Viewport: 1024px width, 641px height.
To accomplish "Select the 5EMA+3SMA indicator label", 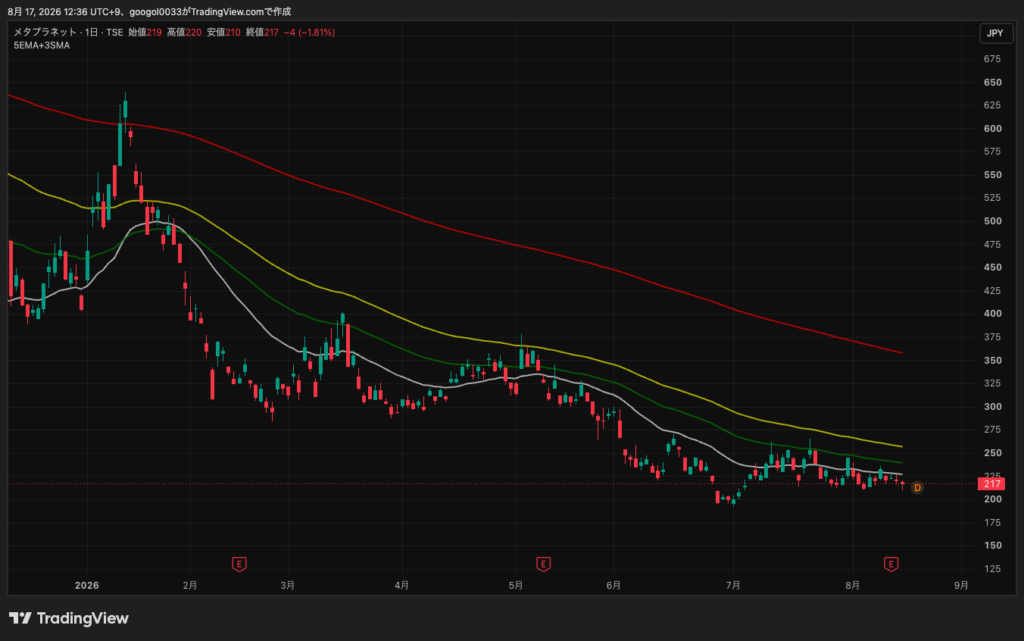I will pos(42,46).
